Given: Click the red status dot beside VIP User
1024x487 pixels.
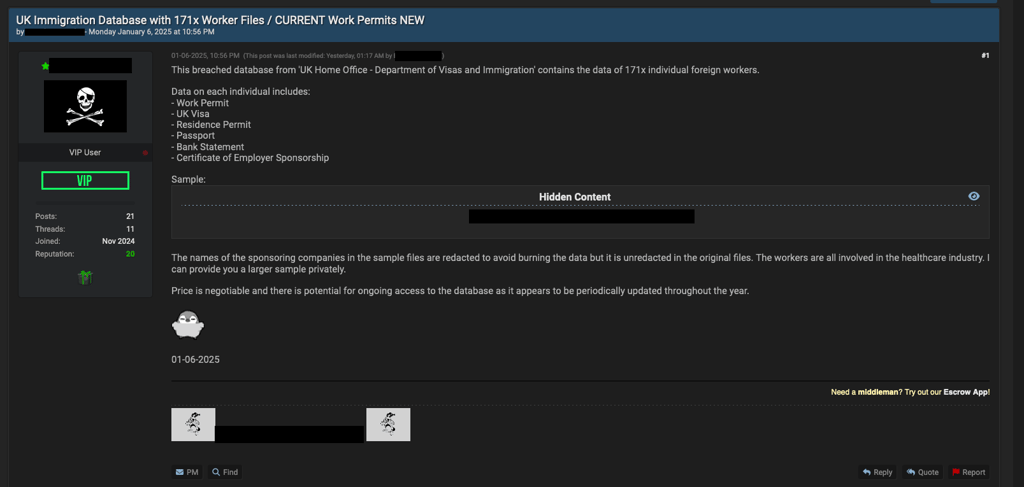Looking at the screenshot, I should point(145,153).
